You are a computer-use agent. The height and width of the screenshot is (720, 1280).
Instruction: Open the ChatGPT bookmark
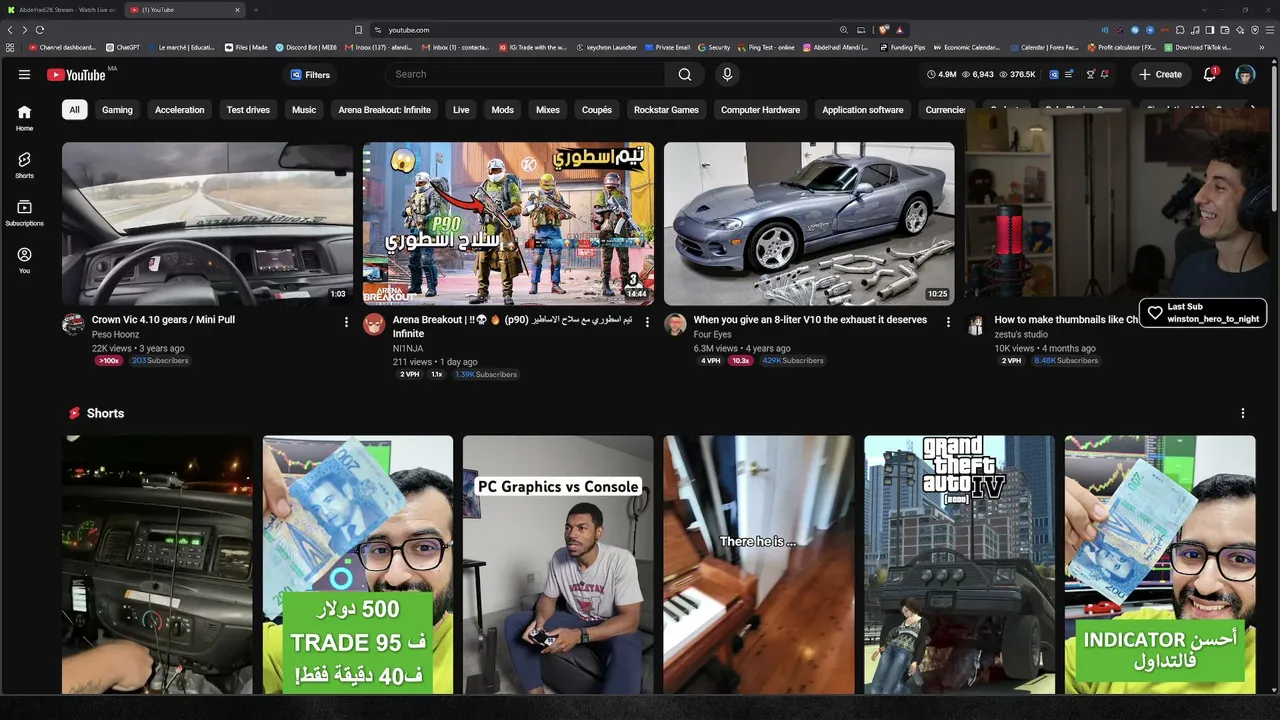[x=123, y=47]
